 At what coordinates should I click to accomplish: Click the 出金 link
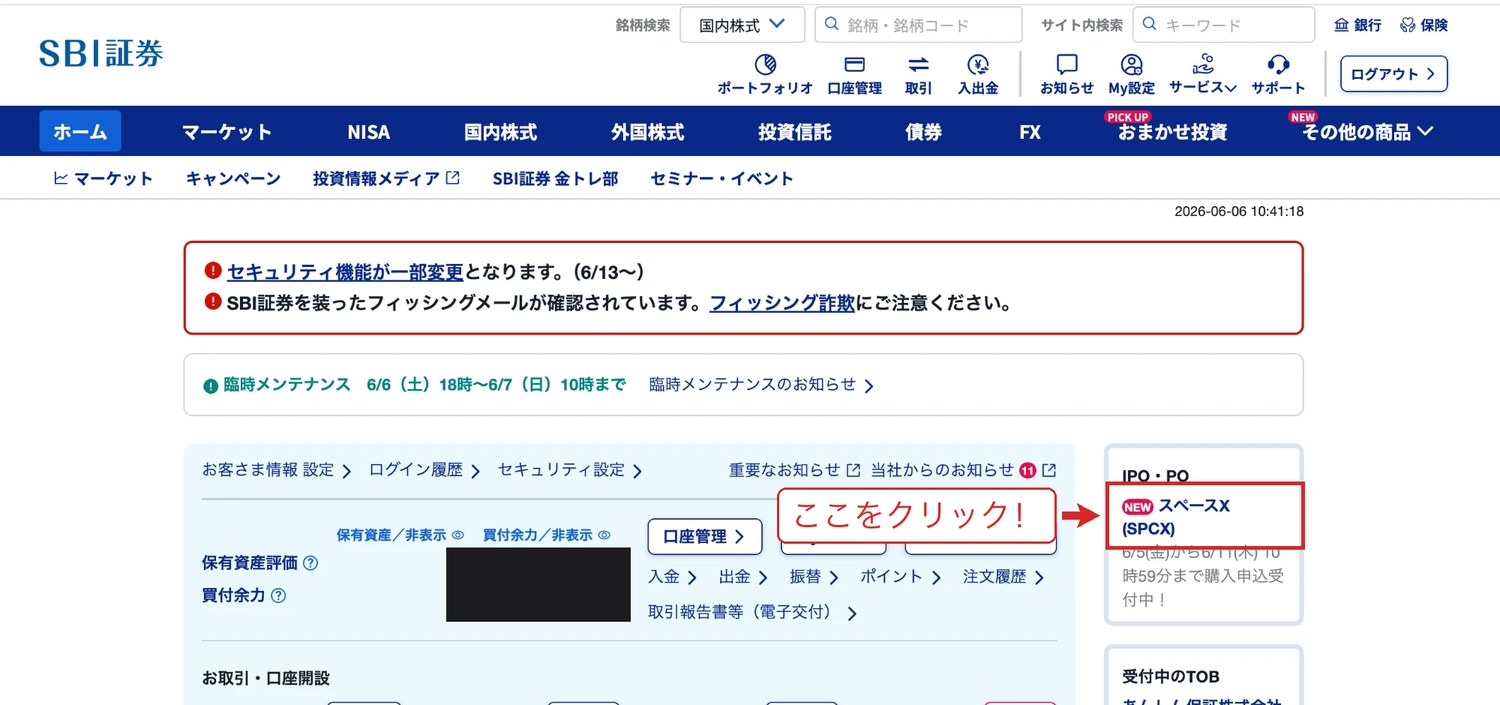coord(742,577)
